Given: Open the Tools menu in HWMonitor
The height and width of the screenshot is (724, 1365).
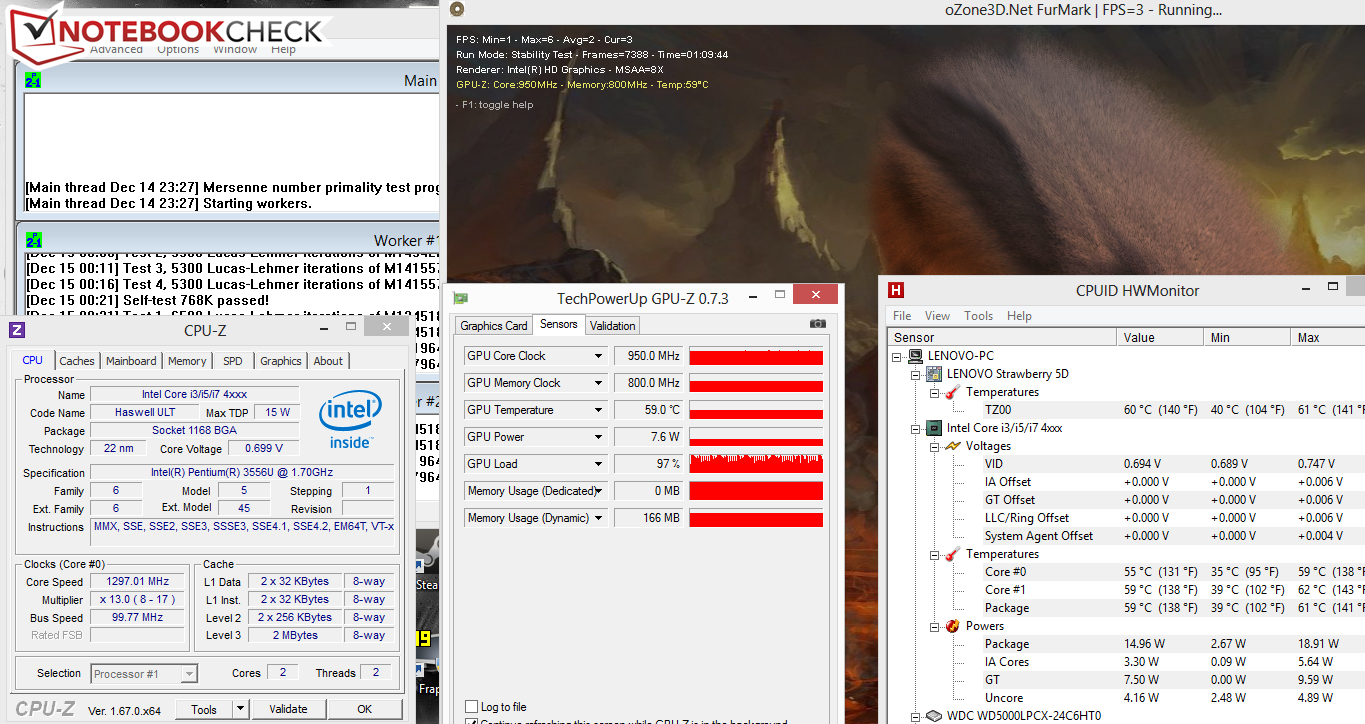Looking at the screenshot, I should [978, 316].
